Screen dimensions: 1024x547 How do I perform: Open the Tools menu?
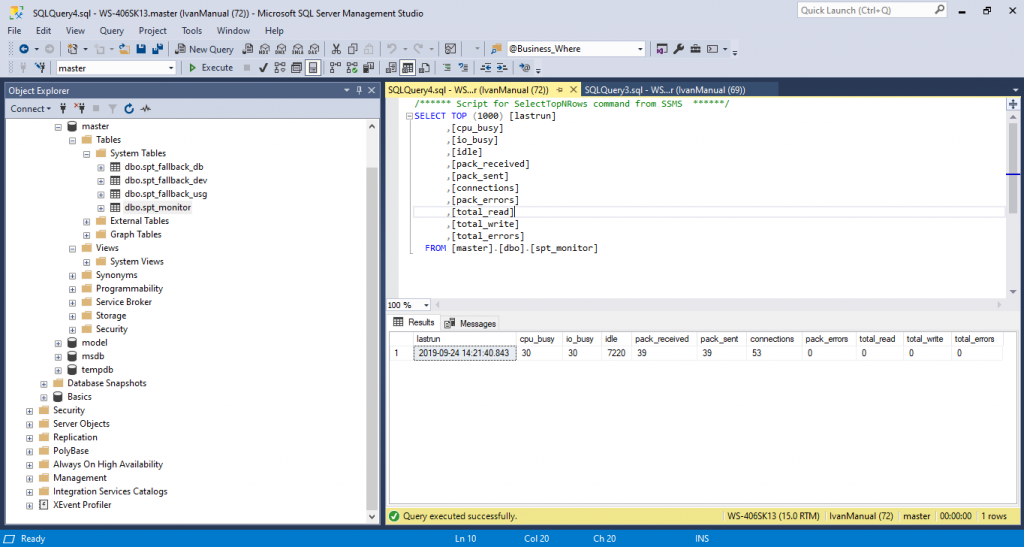[x=191, y=31]
